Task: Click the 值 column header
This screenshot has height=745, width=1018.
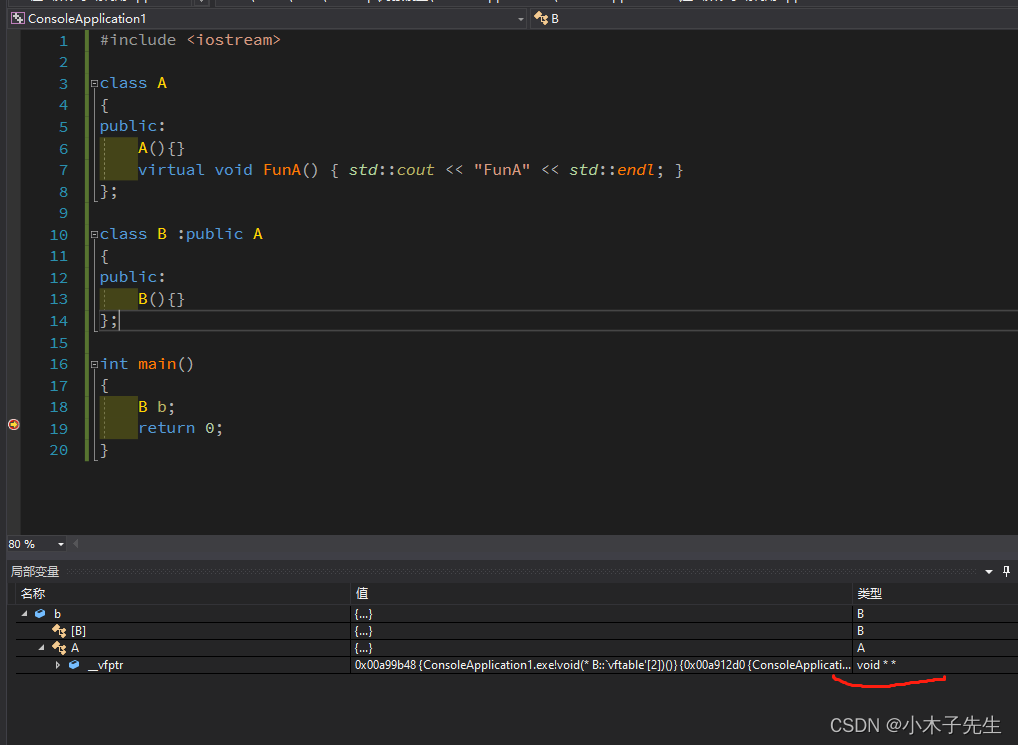Action: coord(601,594)
